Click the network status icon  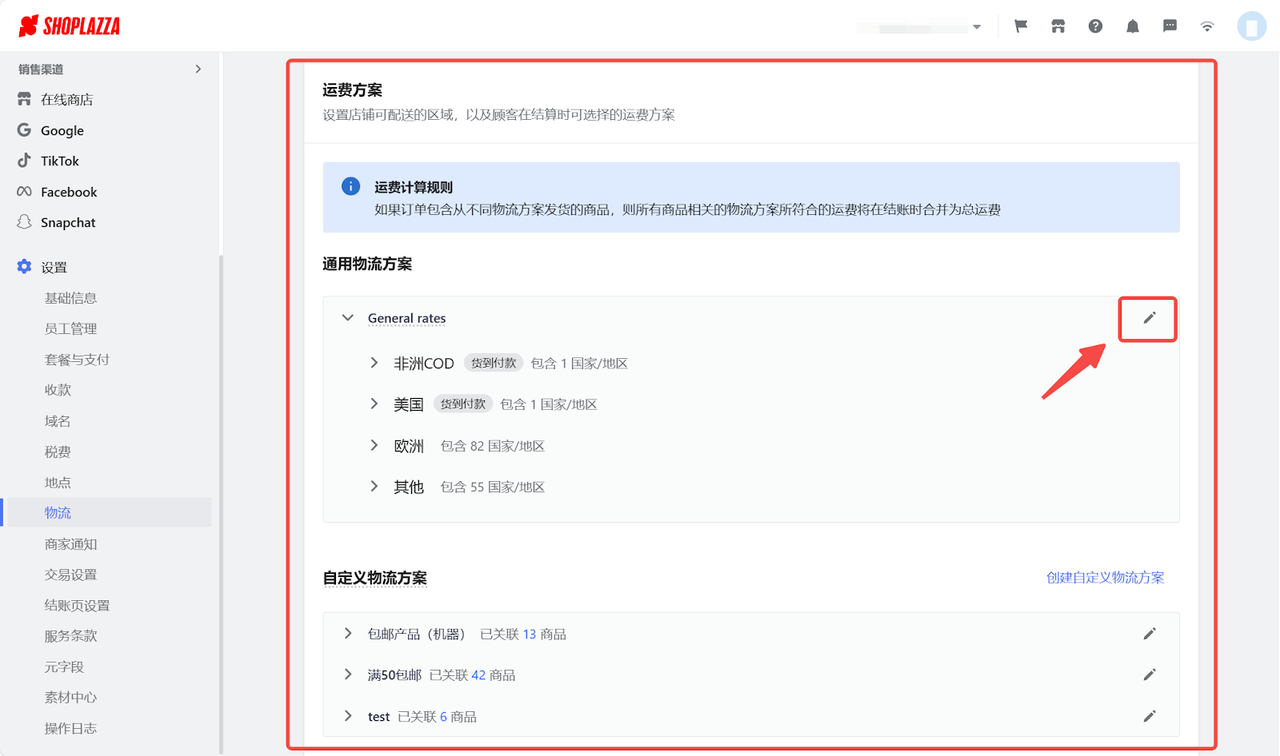[1206, 26]
